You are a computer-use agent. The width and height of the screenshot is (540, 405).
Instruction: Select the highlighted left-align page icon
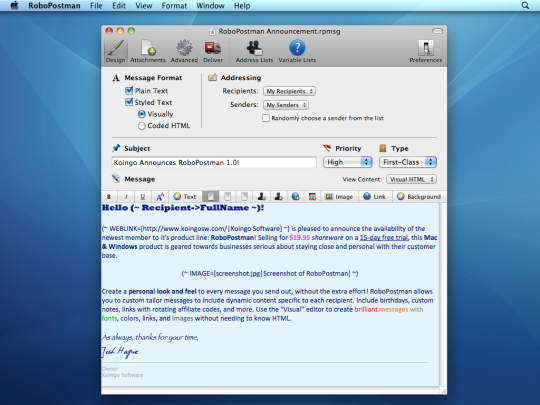pos(210,197)
